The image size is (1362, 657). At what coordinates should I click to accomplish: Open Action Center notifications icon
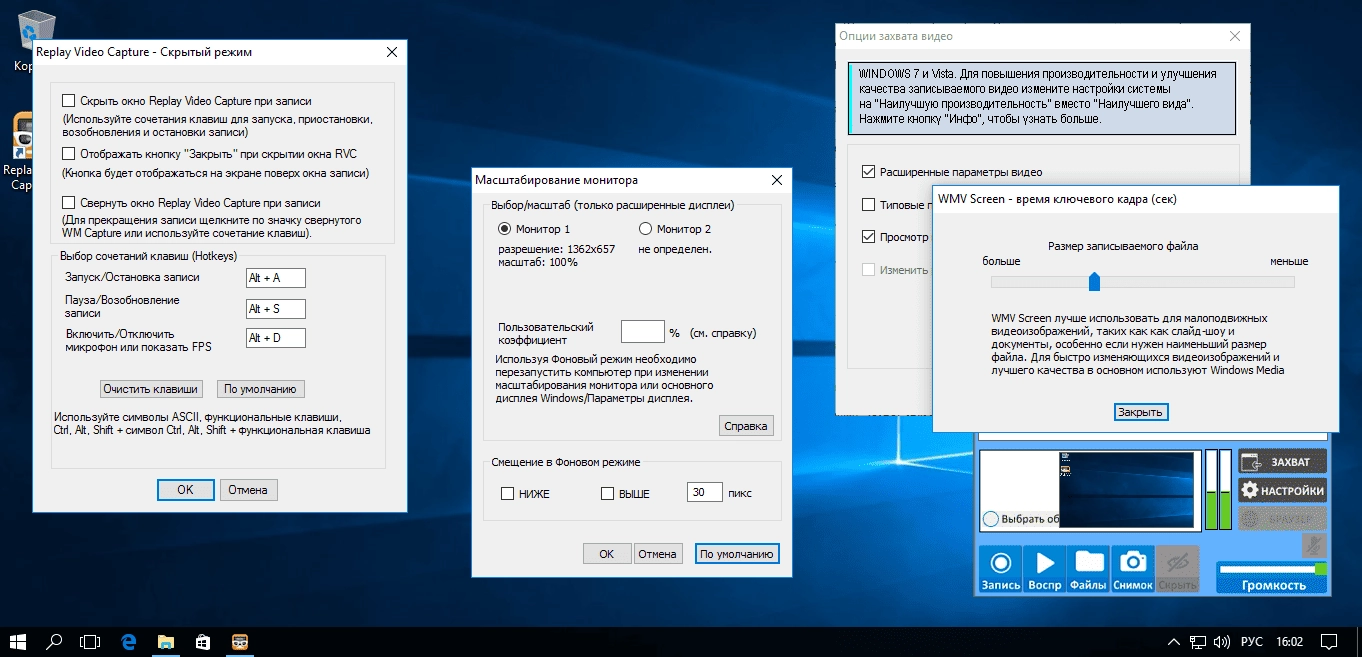[x=1328, y=641]
